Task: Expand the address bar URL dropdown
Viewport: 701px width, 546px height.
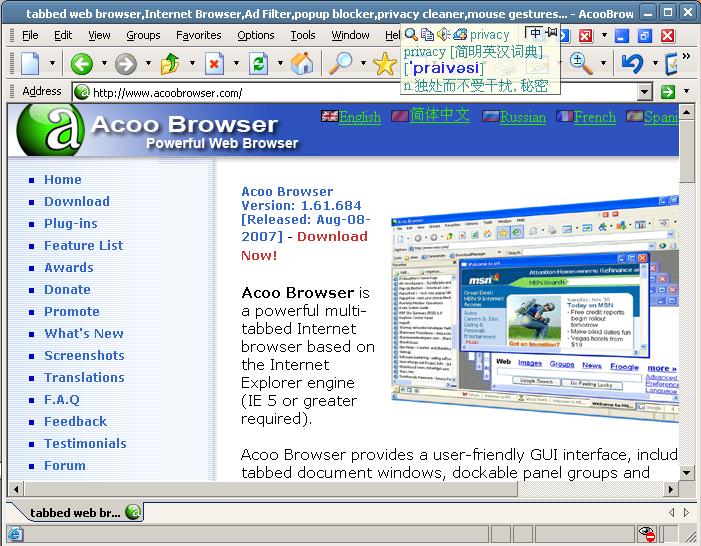Action: click(646, 92)
